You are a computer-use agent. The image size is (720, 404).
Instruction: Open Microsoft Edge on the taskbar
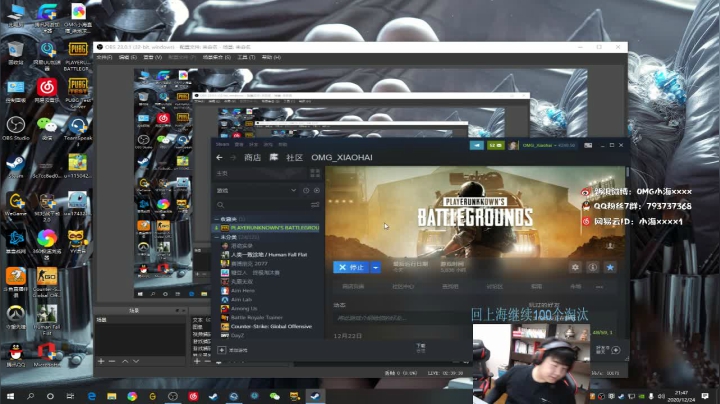click(x=91, y=396)
